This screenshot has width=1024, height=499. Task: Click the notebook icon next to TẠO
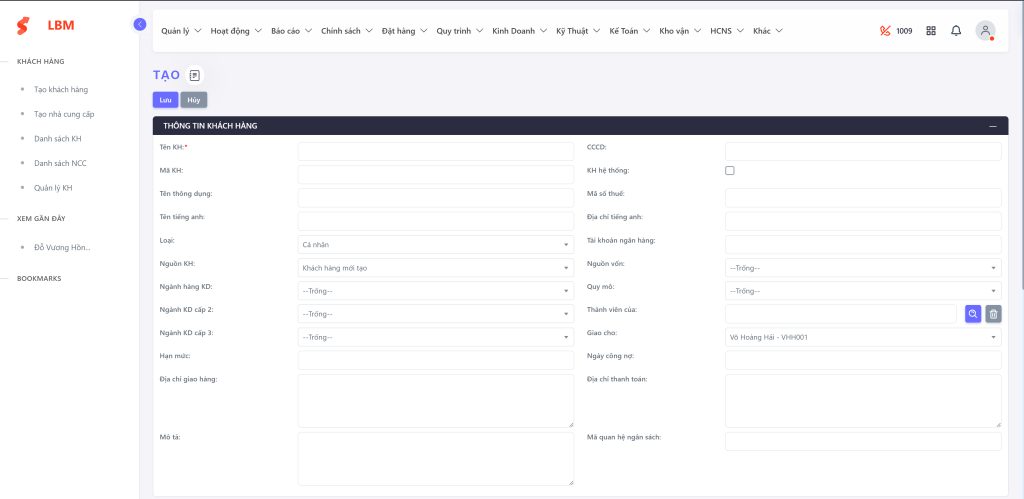click(194, 75)
